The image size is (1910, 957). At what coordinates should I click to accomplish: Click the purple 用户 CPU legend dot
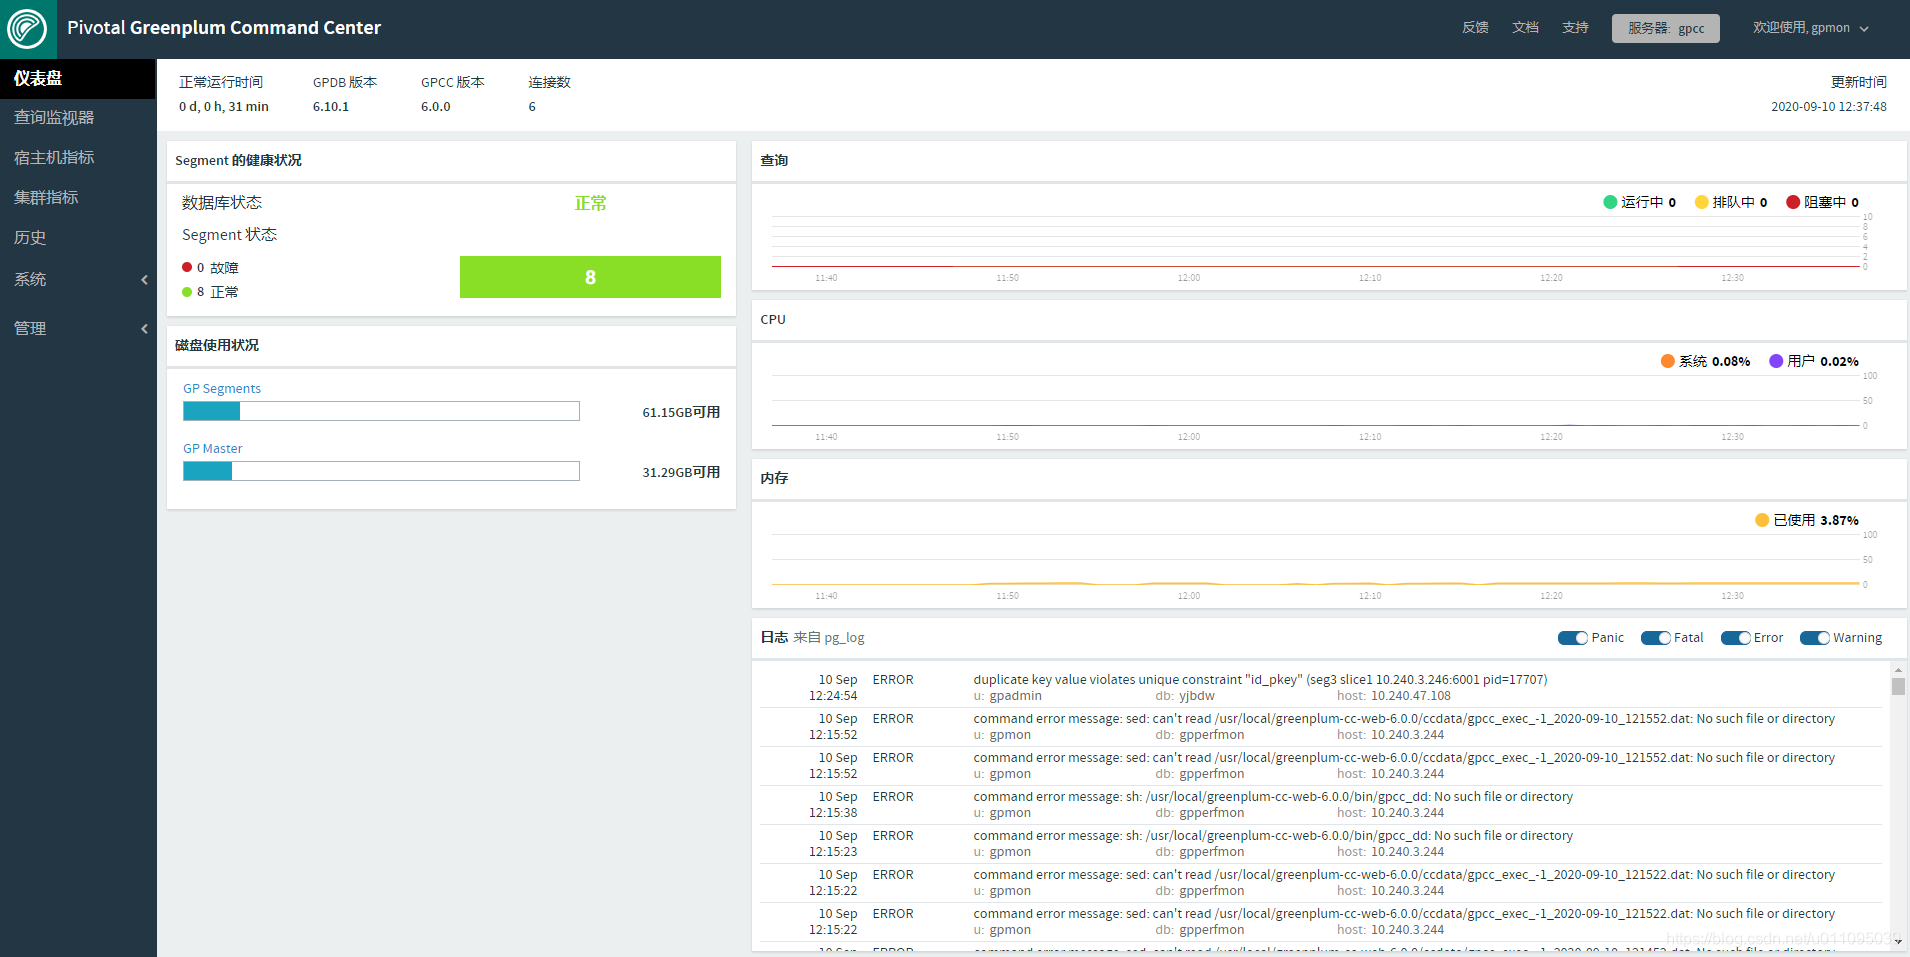(1776, 361)
